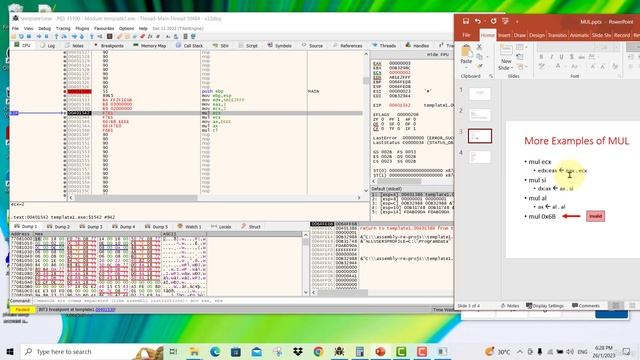Viewport: 640px width, 360px height.
Task: Expand the Clipboard dialog launcher
Action: pyautogui.click(x=491, y=76)
